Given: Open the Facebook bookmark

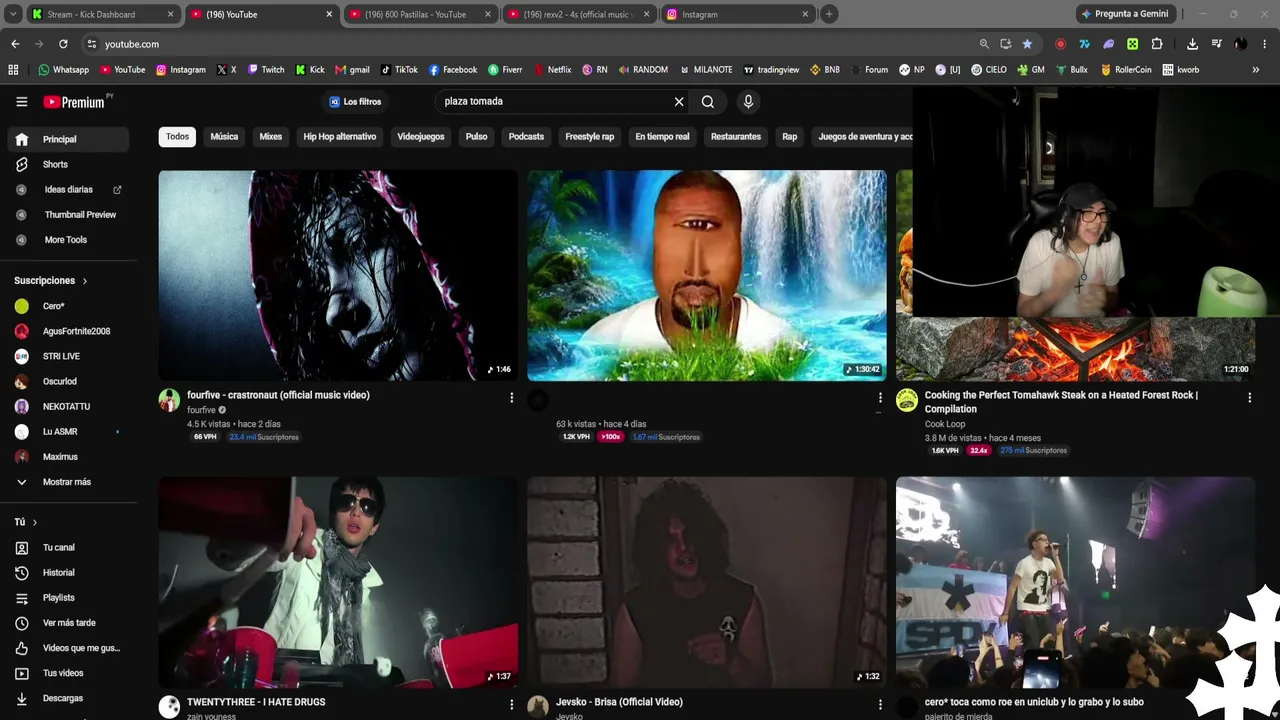Looking at the screenshot, I should [x=453, y=70].
